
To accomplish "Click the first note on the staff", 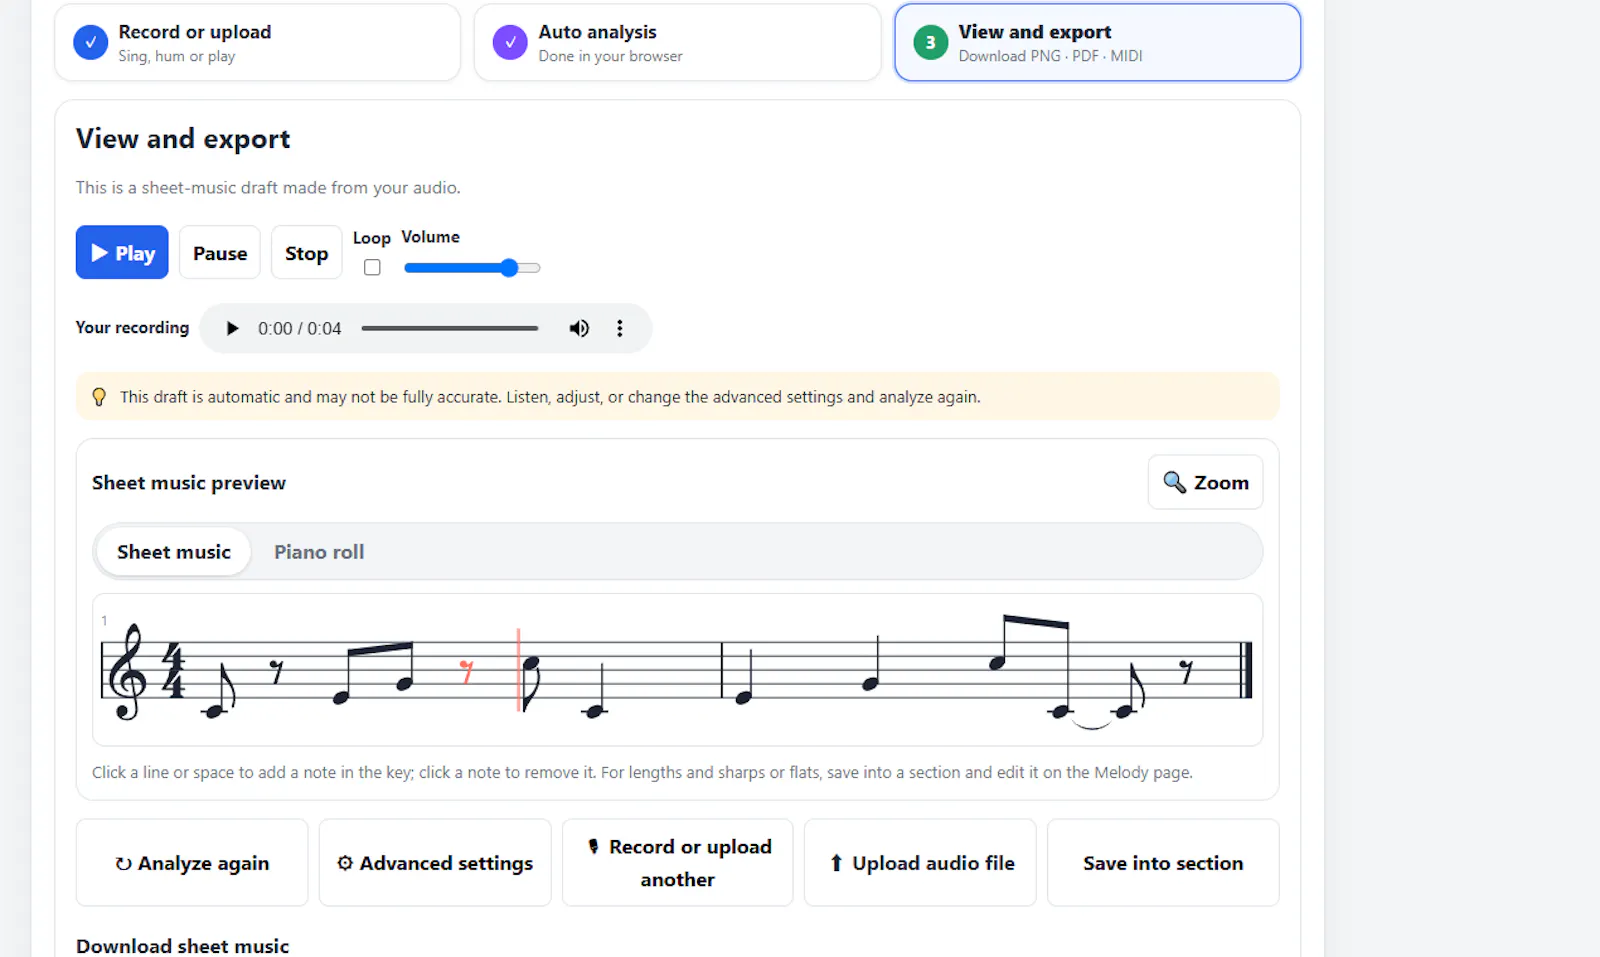I will tap(213, 712).
